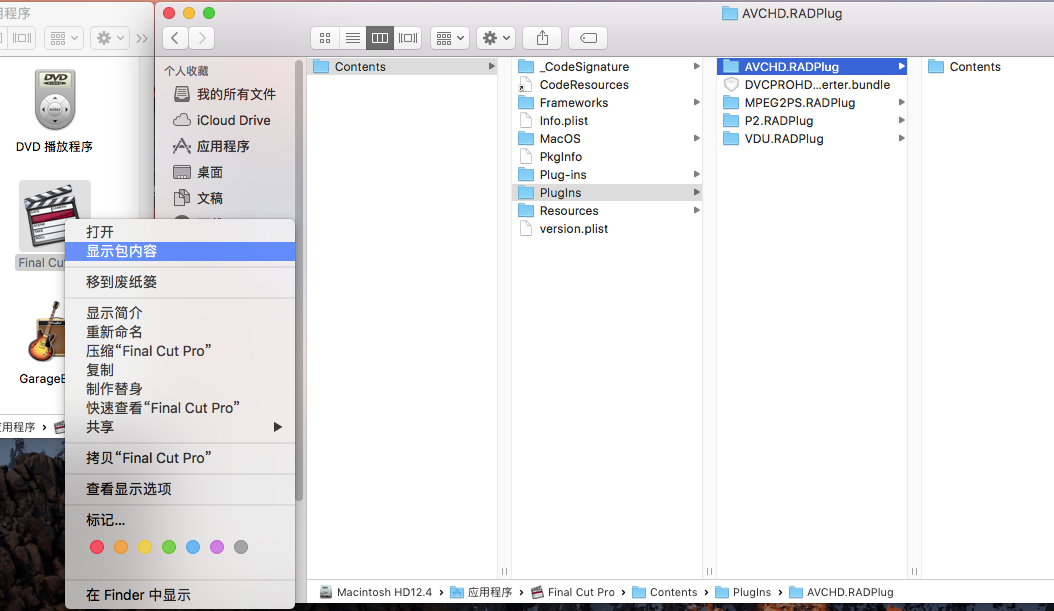Switch to column view in Finder toolbar
Screen dimensions: 1054x611
tap(380, 38)
